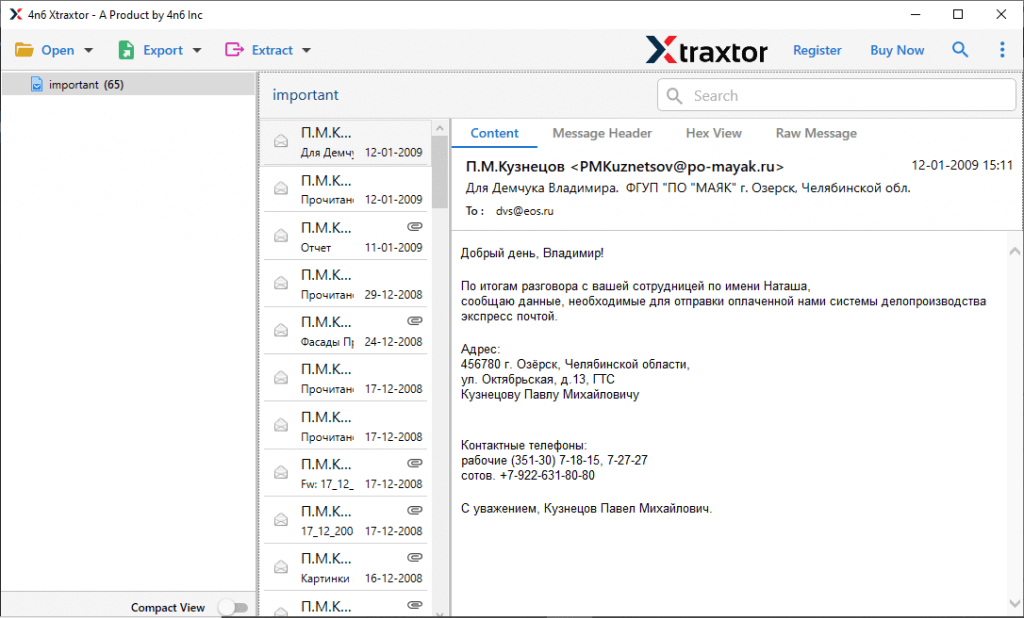This screenshot has height=618, width=1024.
Task: Select the '17_12_200' message row
Action: coord(346,520)
